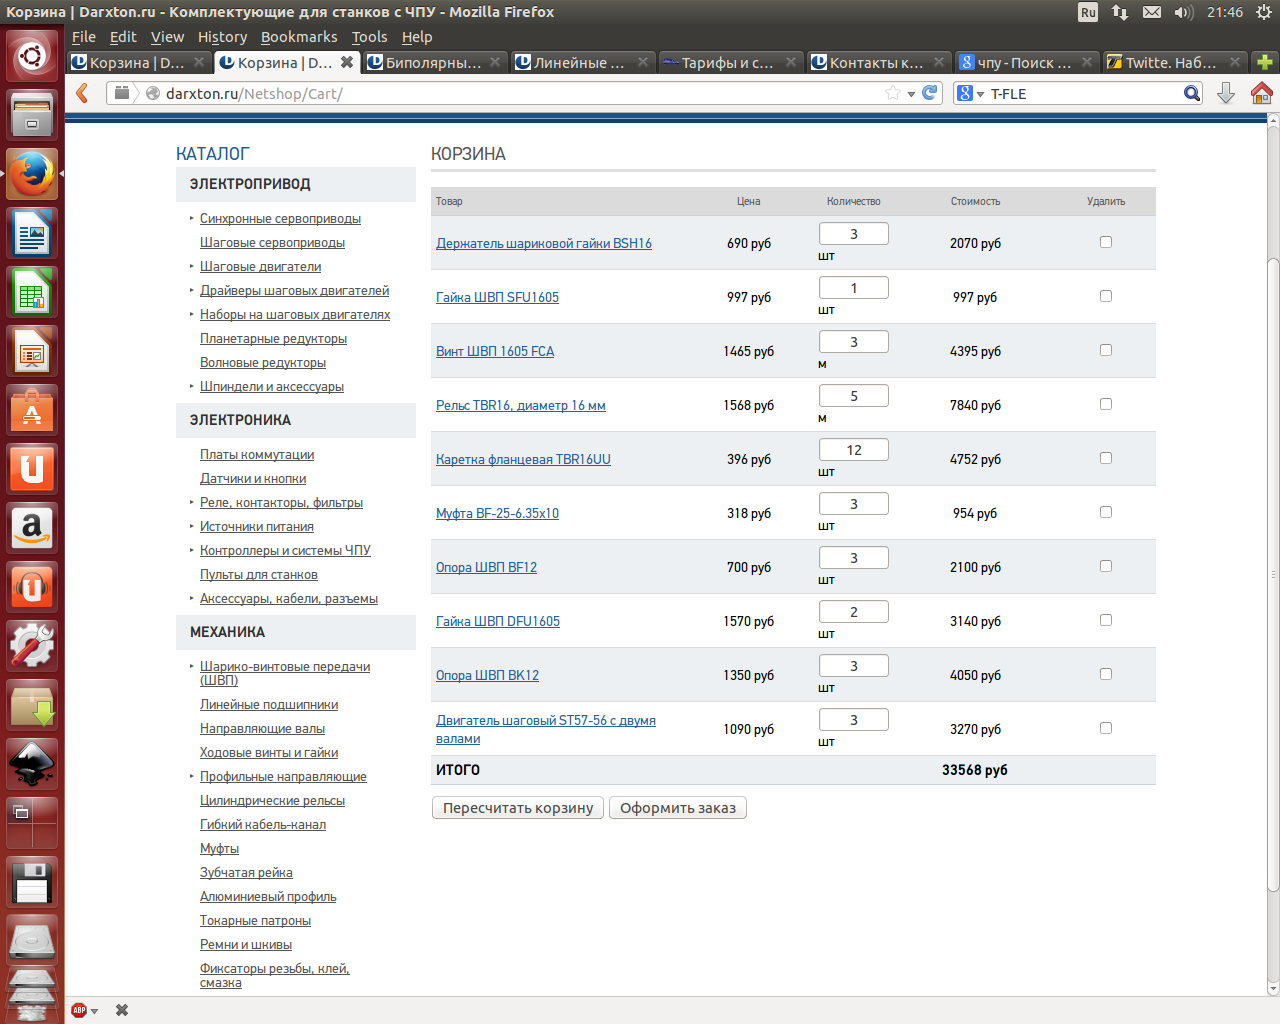Open the URL history dropdown arrow
Image resolution: width=1280 pixels, height=1024 pixels.
911,94
